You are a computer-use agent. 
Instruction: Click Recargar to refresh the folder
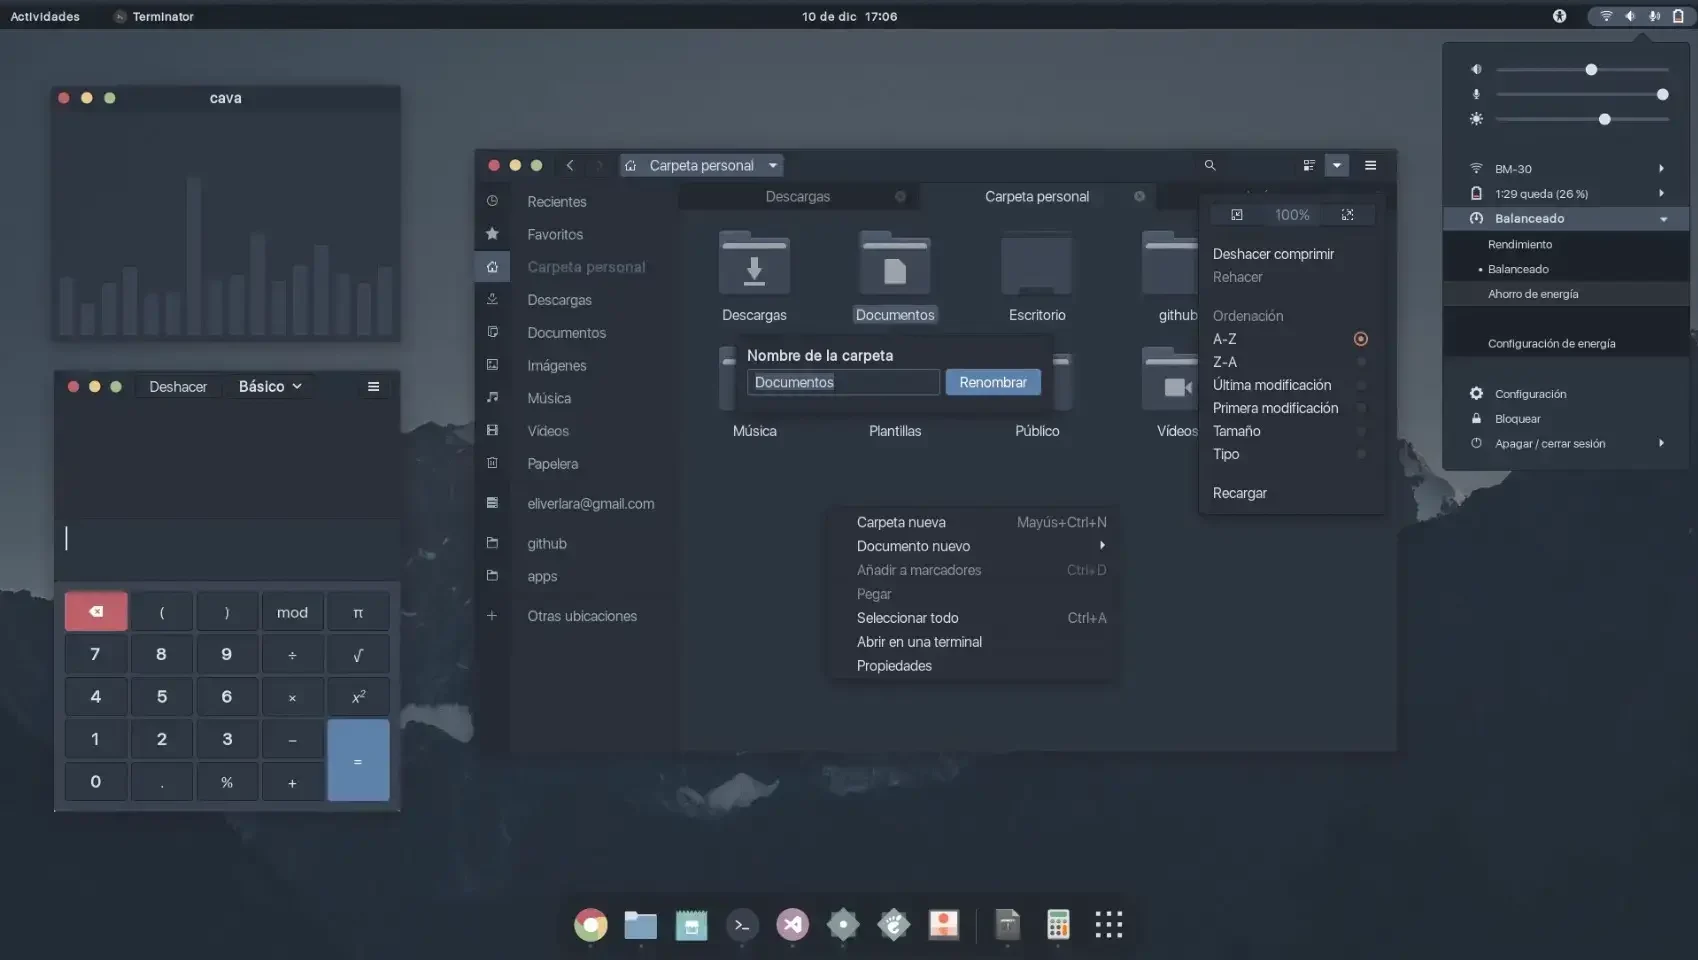tap(1239, 492)
